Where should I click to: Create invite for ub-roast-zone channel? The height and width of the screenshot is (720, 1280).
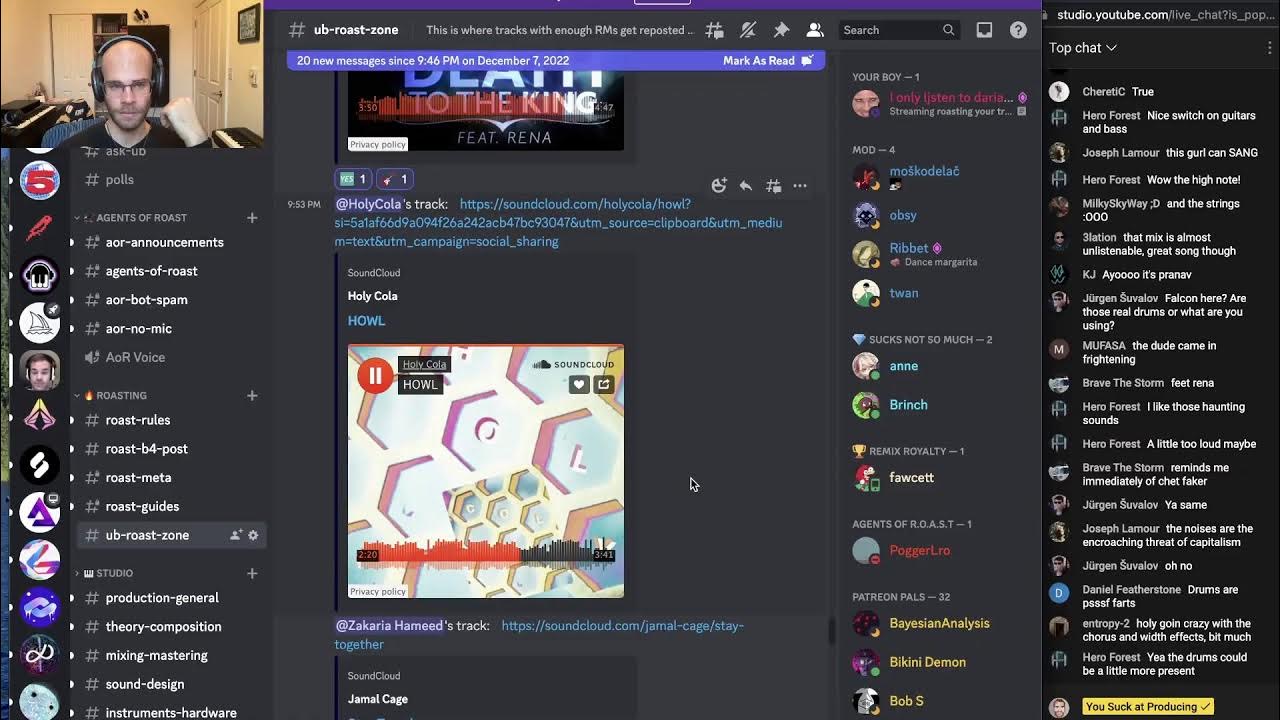(x=236, y=535)
